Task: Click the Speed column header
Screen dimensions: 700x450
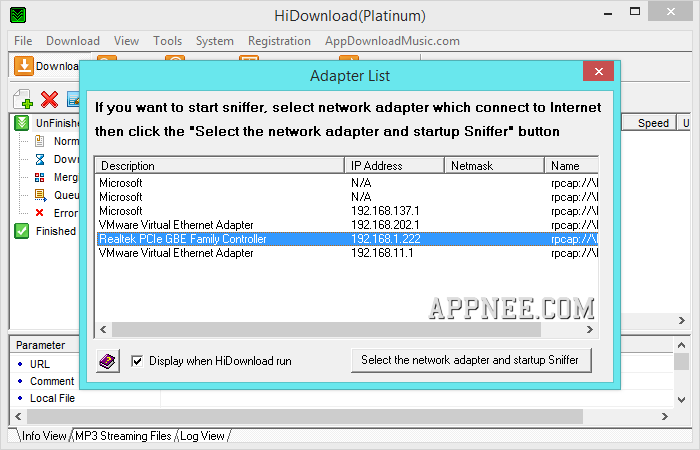Action: click(x=650, y=123)
